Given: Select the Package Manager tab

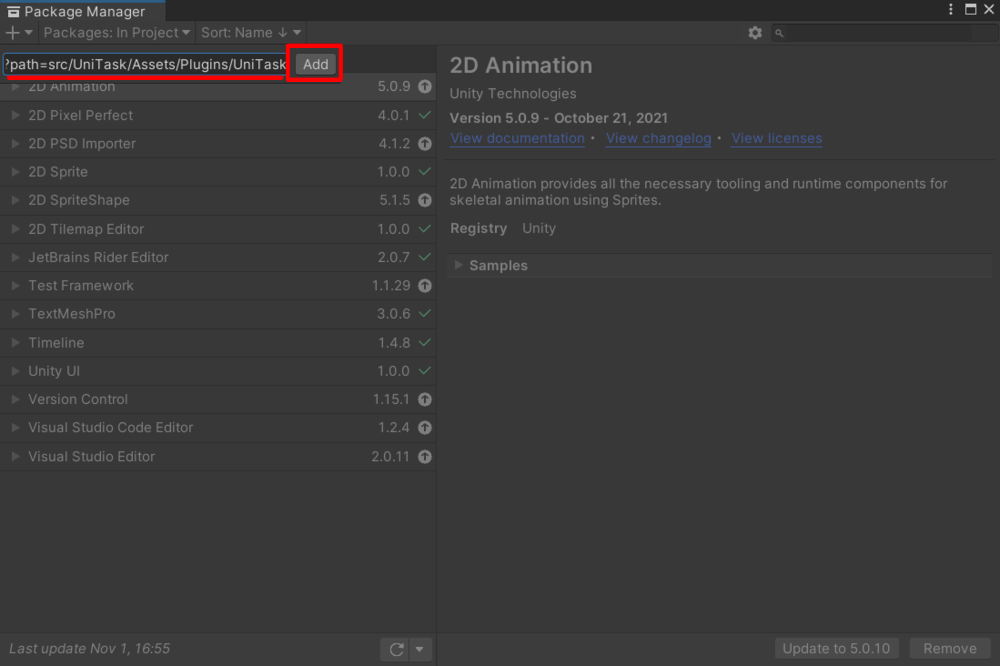Looking at the screenshot, I should click(x=78, y=12).
